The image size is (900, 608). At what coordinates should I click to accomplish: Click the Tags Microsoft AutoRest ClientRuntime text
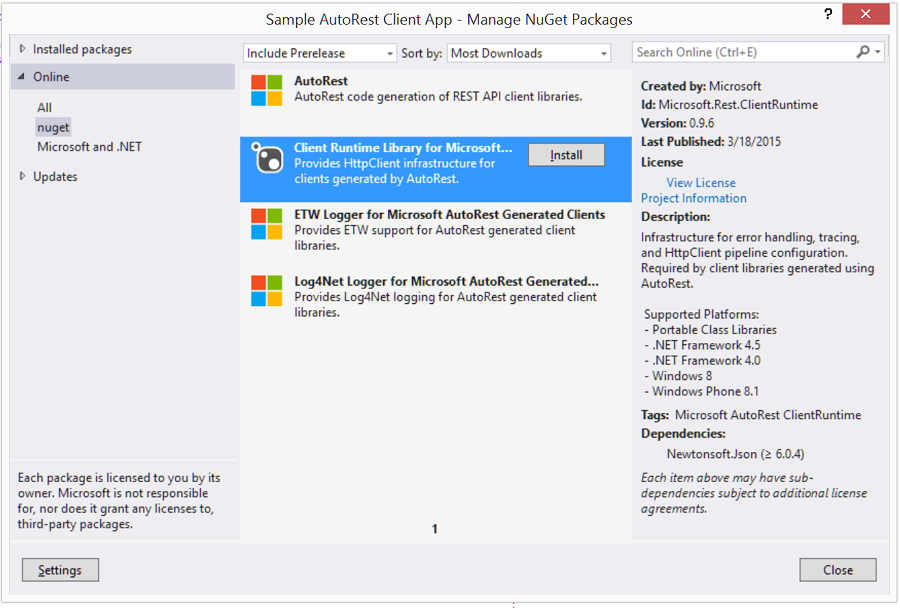751,415
